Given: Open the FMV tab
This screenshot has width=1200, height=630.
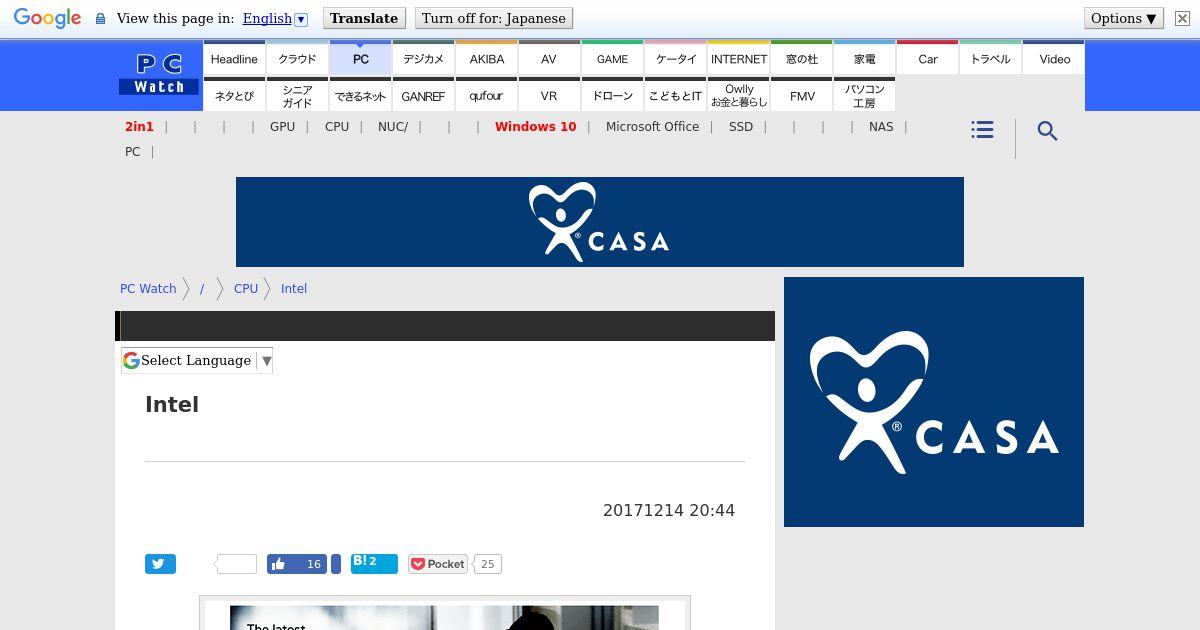Looking at the screenshot, I should (801, 95).
